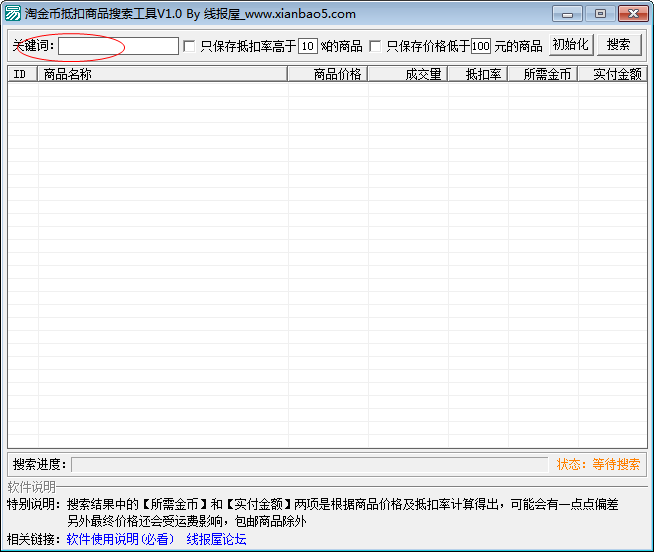The height and width of the screenshot is (552, 654).
Task: Click the app icon in the title bar
Action: tap(13, 13)
